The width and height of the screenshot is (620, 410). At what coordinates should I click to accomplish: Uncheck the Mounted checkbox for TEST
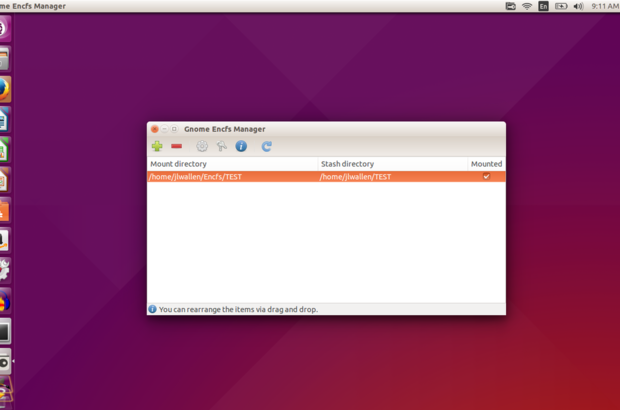point(487,176)
